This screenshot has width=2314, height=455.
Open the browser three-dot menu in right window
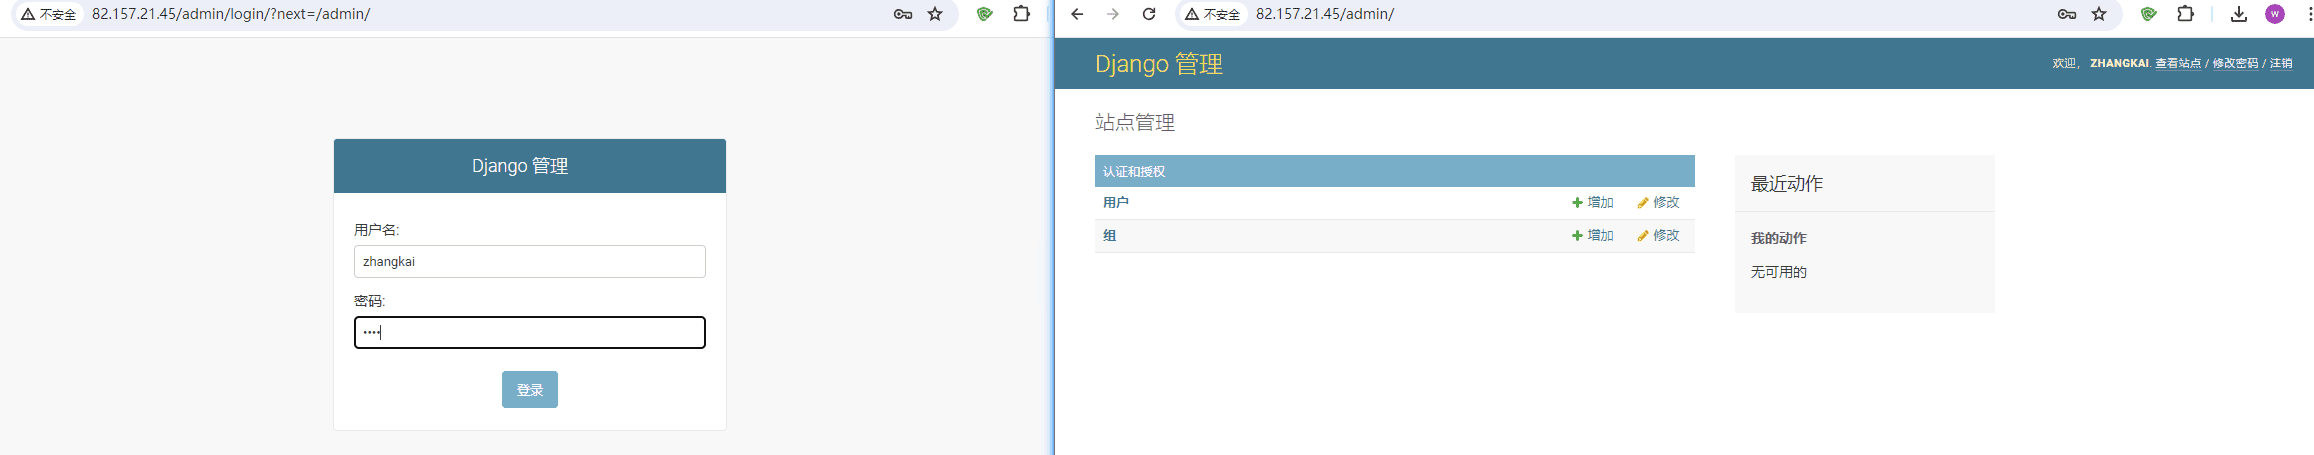point(2309,14)
